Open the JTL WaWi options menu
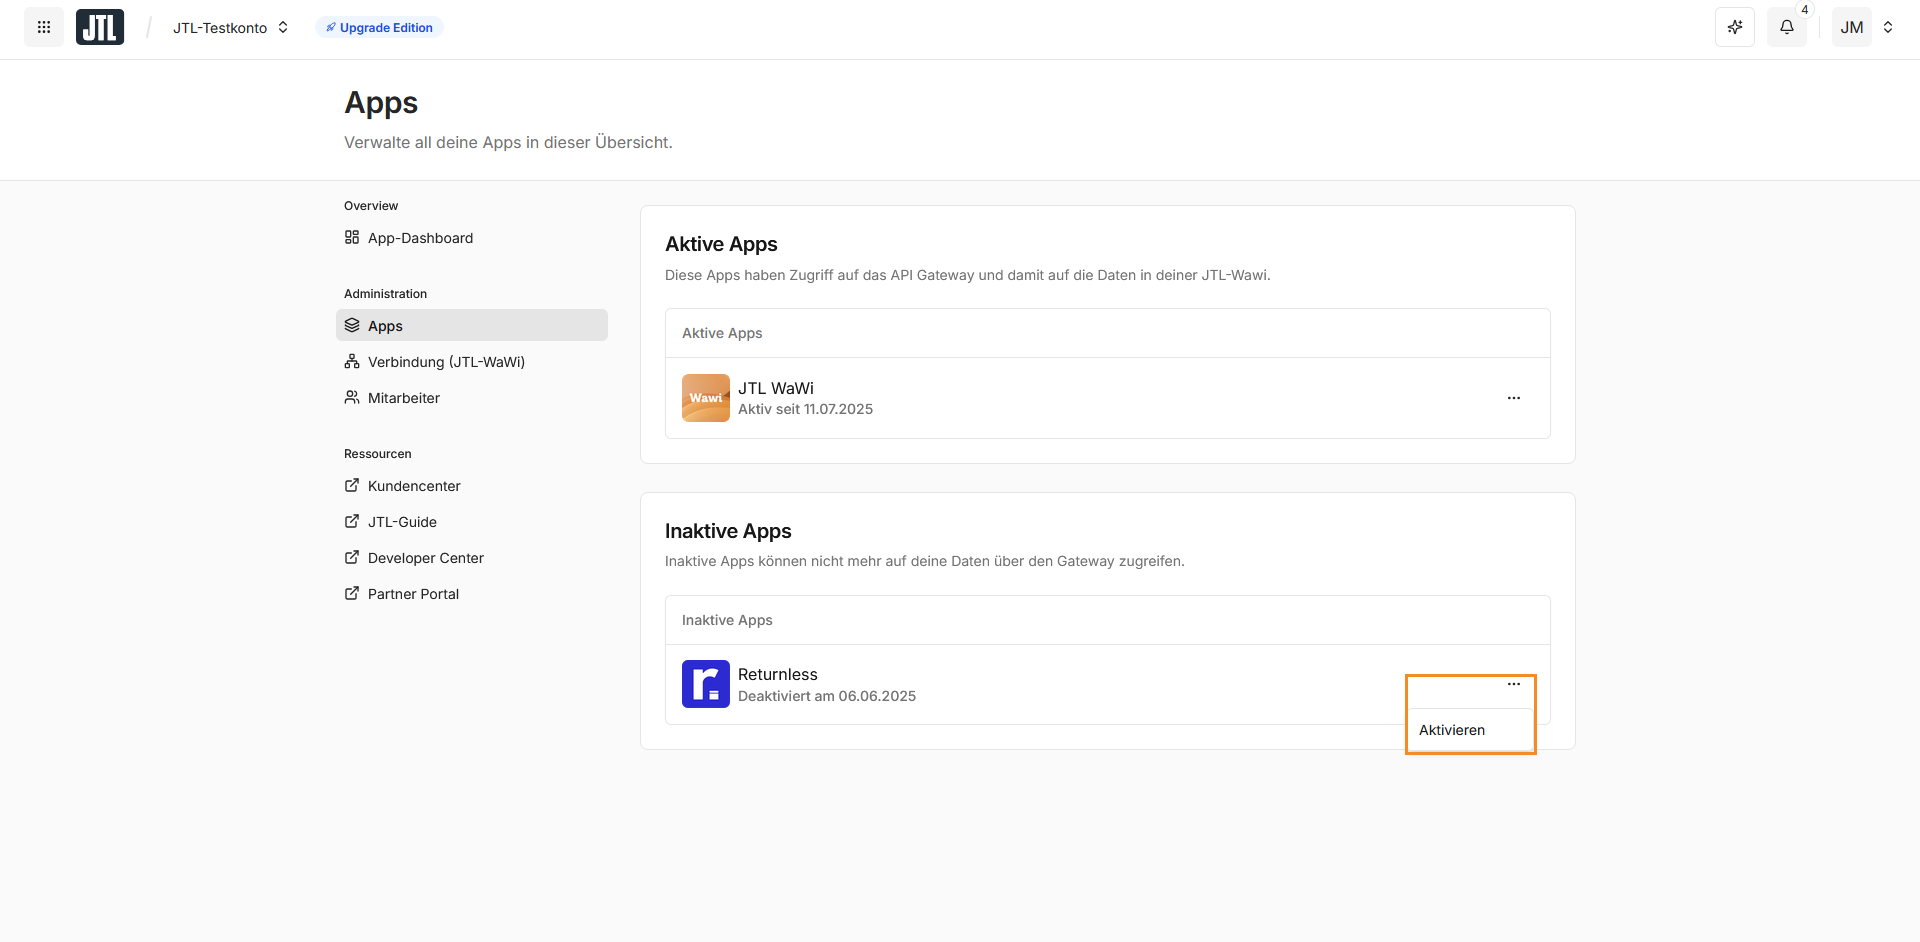 [1514, 398]
